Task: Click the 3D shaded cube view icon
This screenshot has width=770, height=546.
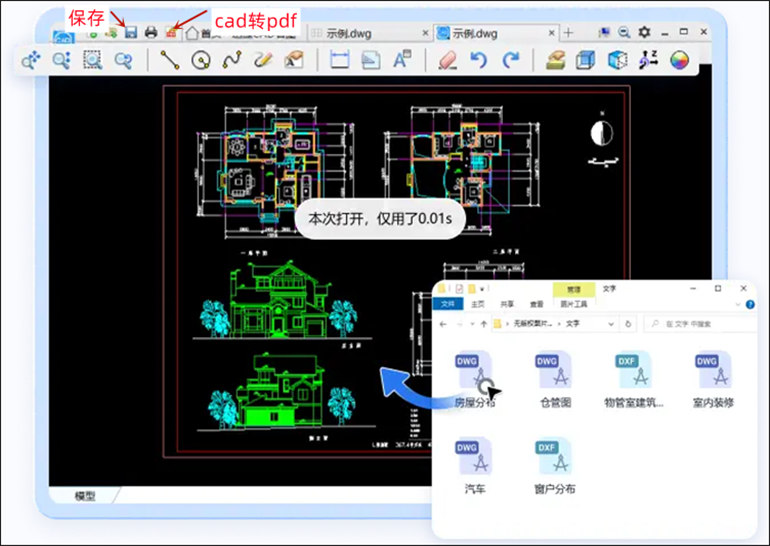Action: [x=617, y=60]
